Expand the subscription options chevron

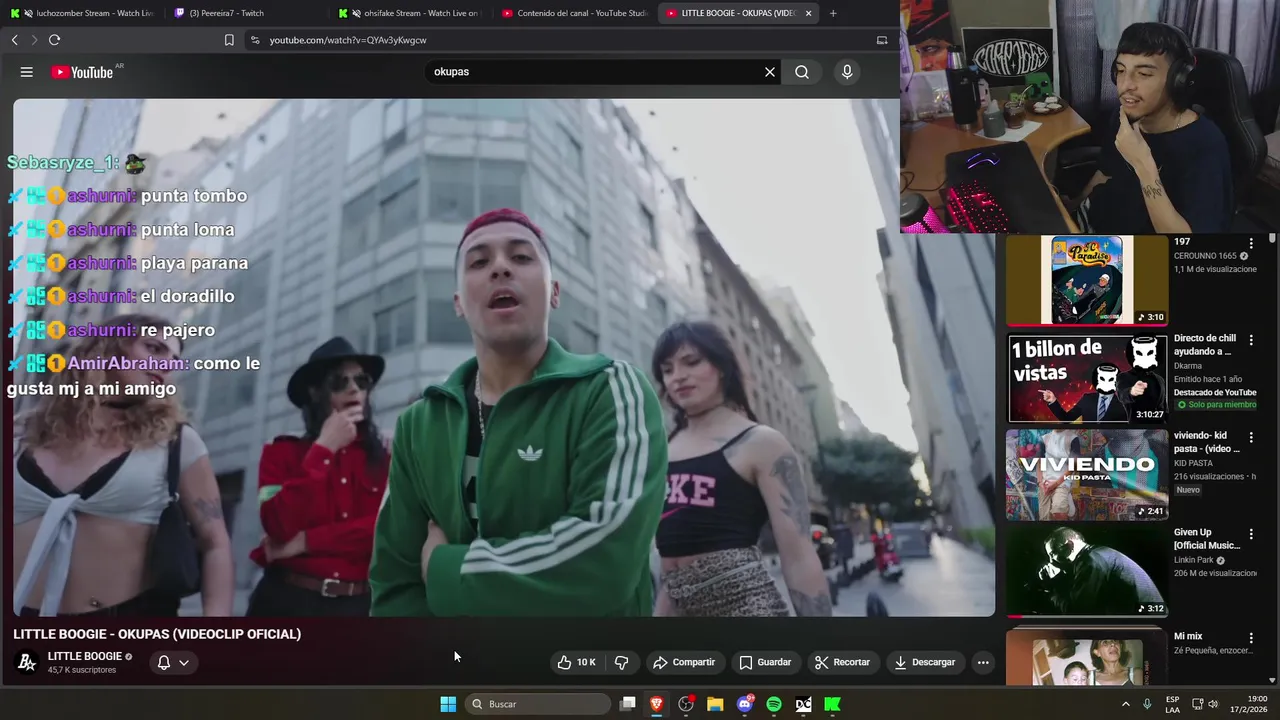(184, 662)
